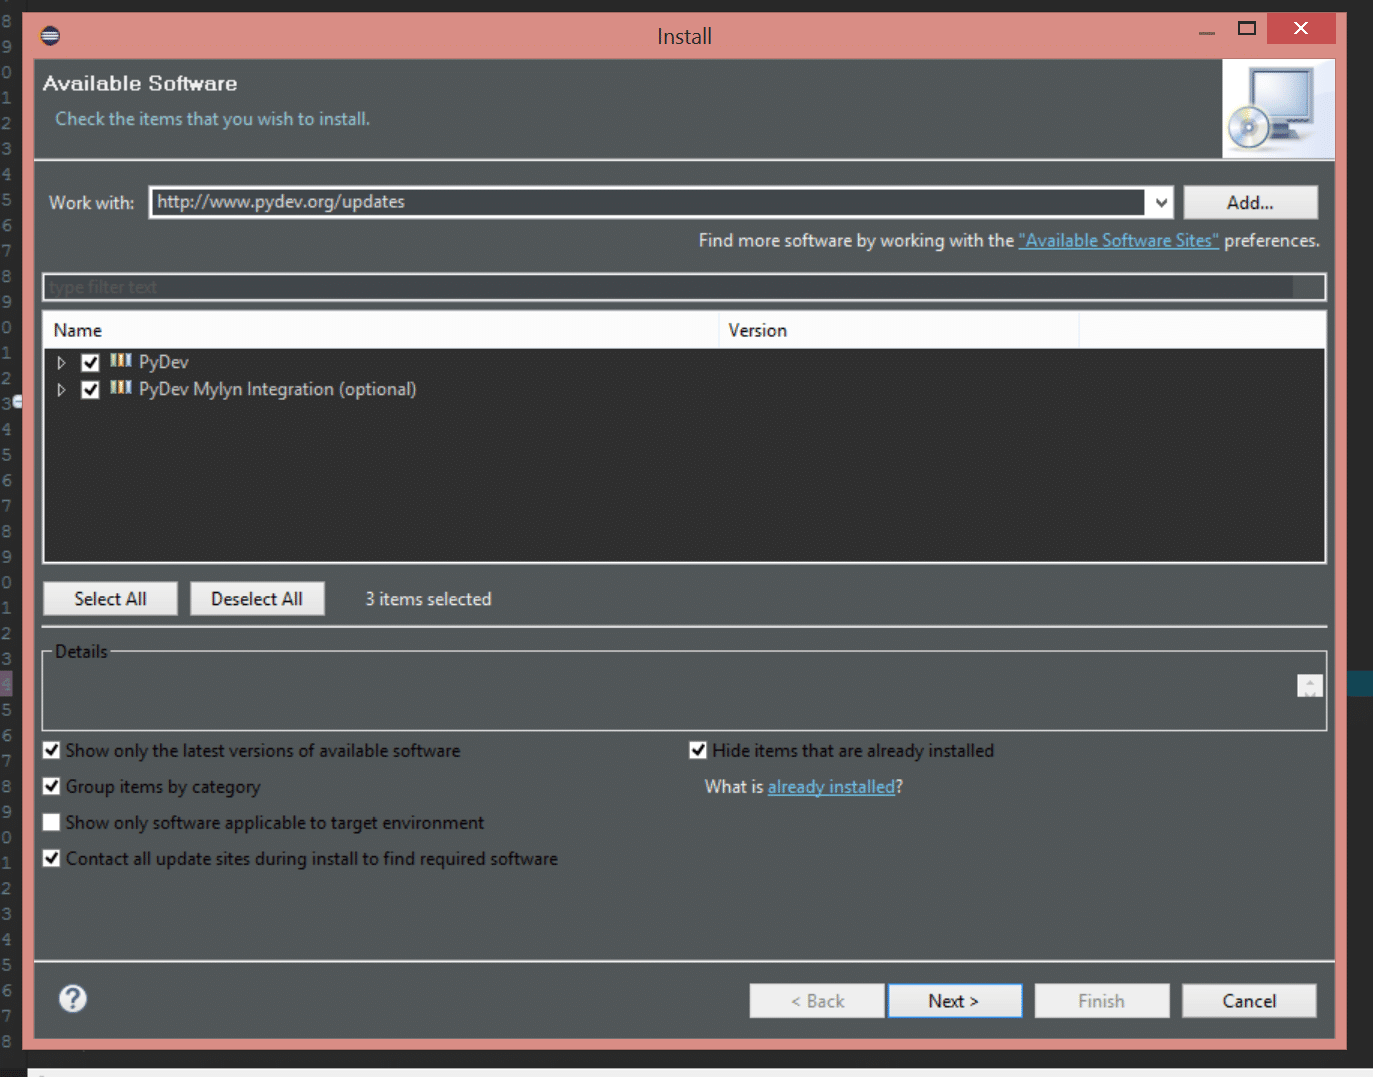
Task: Maximize the Install dialog
Action: point(1246,28)
